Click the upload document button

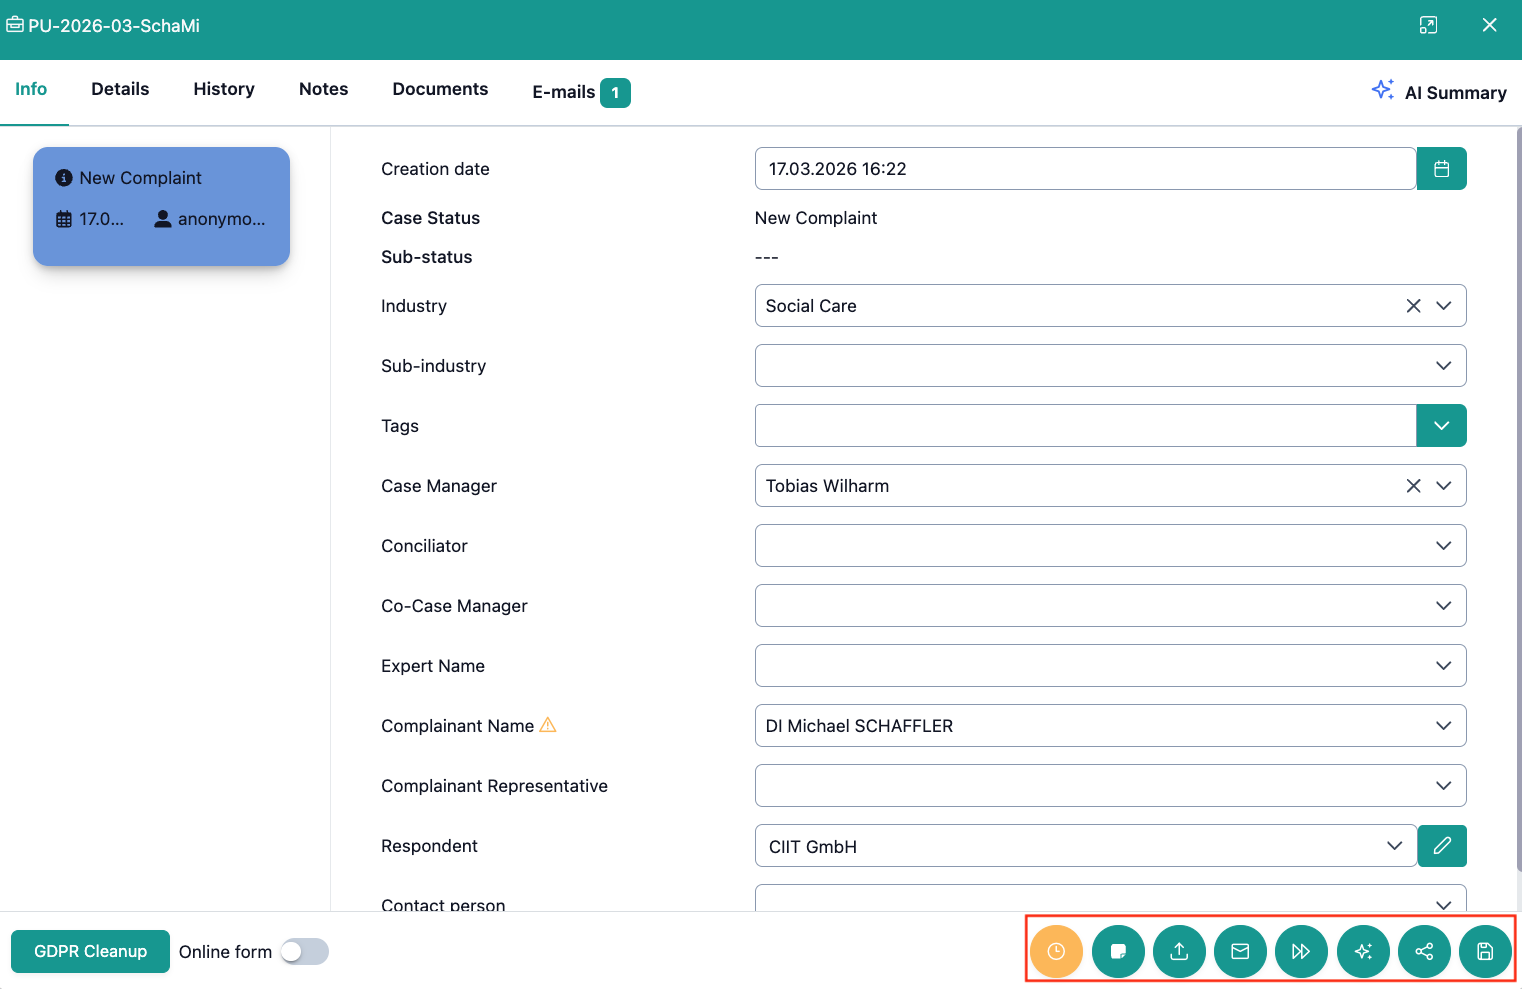[x=1179, y=951]
